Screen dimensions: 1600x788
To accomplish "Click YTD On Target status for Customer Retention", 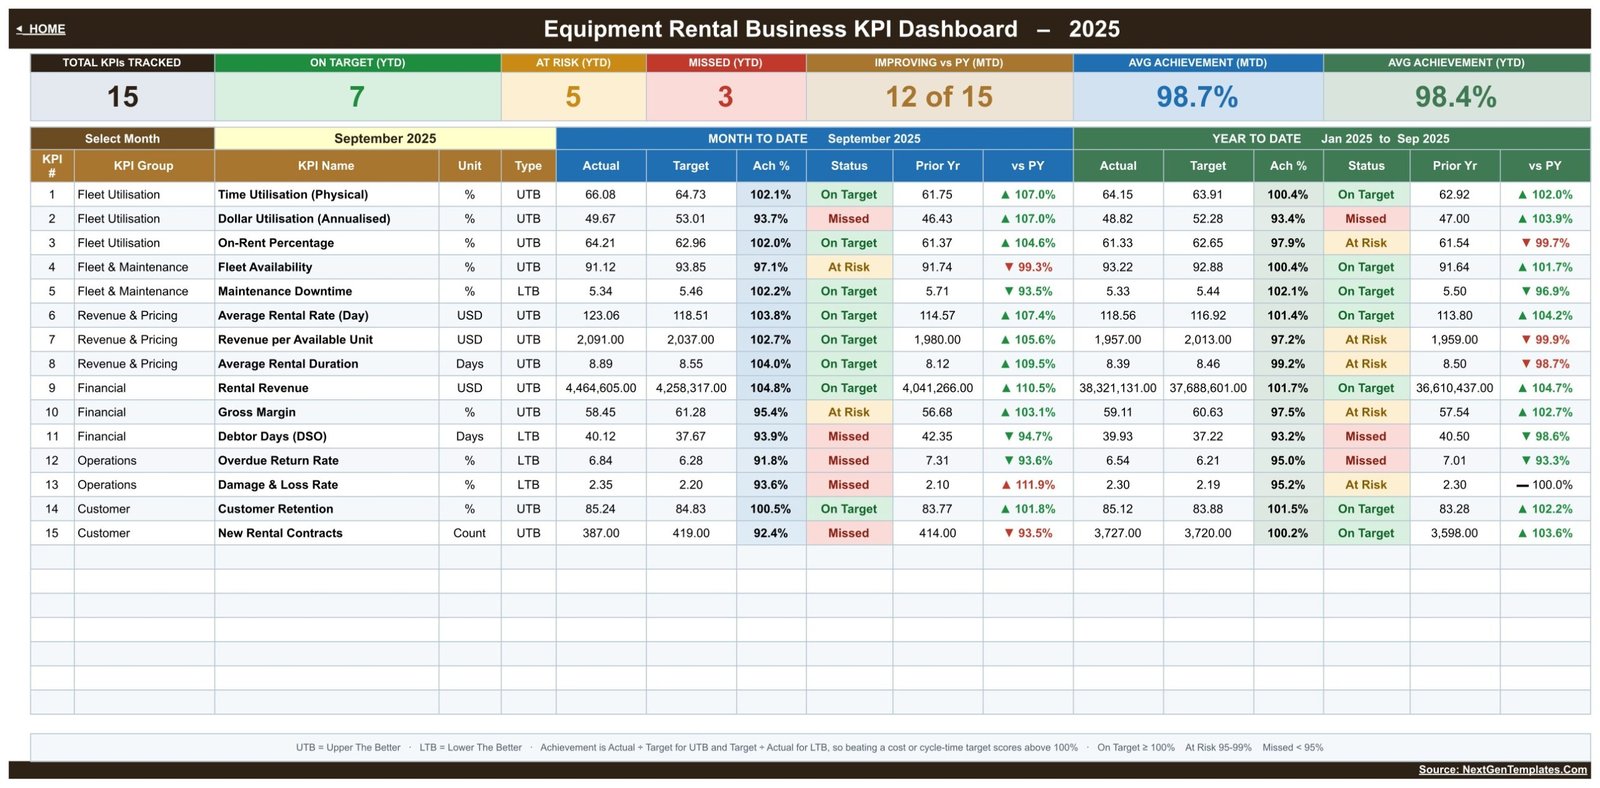I will click(1366, 509).
